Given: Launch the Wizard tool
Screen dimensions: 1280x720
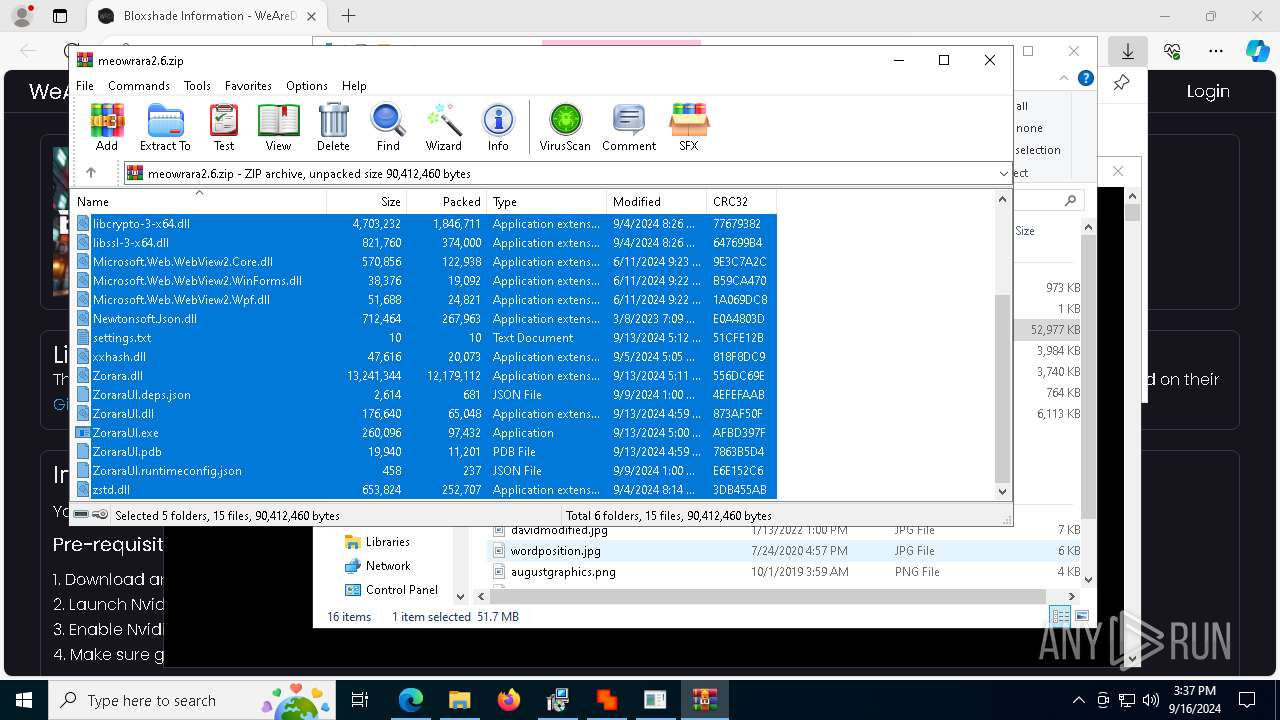Looking at the screenshot, I should (443, 127).
